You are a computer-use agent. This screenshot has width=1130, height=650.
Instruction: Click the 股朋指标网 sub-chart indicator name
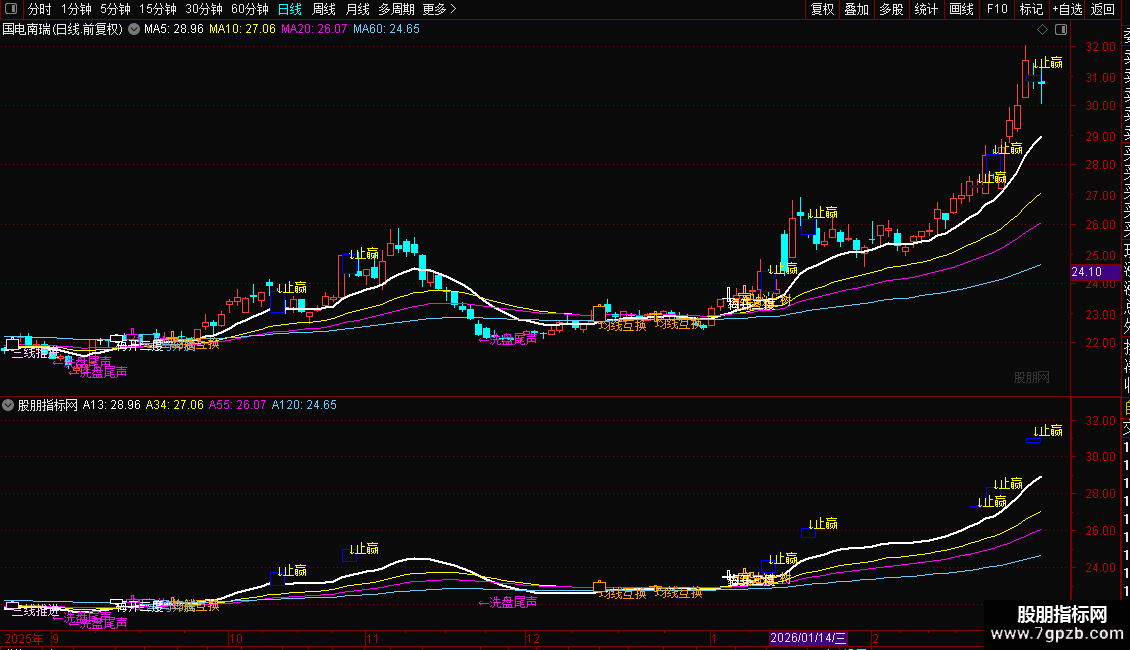[x=48, y=405]
